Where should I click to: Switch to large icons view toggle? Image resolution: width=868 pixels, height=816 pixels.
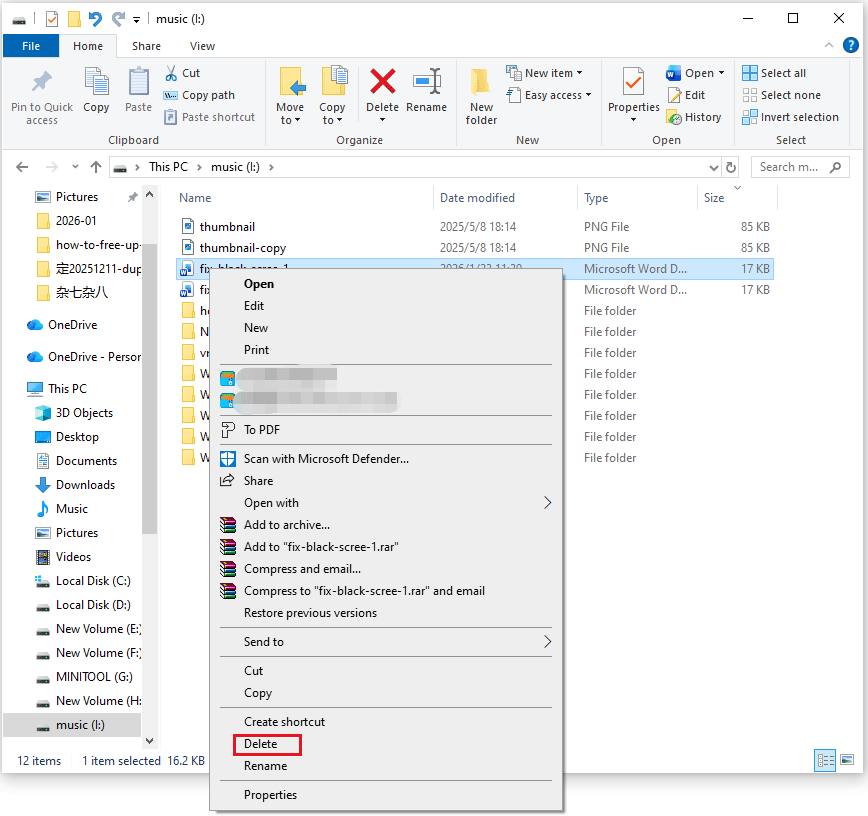(848, 761)
